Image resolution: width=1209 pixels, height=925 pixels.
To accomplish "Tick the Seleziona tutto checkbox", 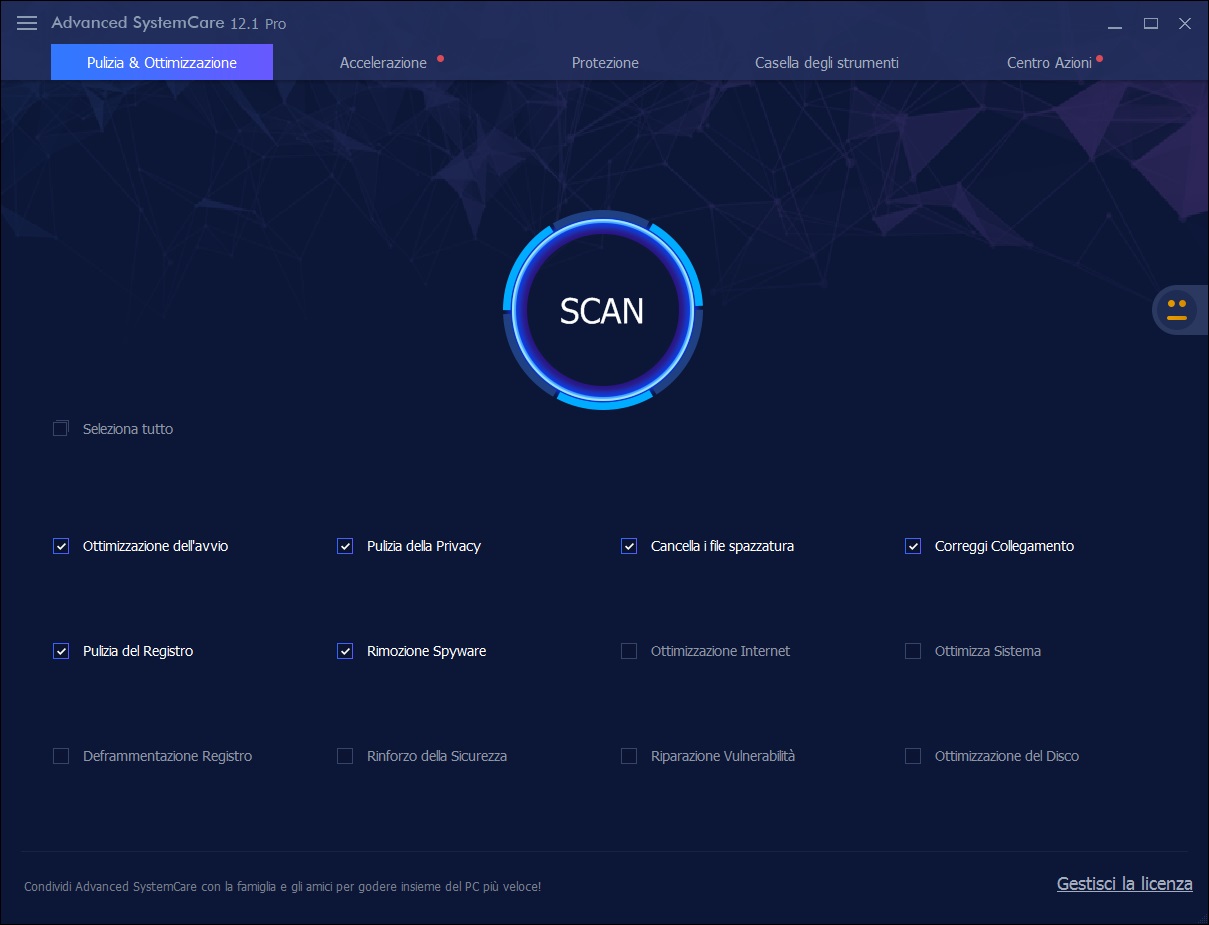I will (61, 429).
